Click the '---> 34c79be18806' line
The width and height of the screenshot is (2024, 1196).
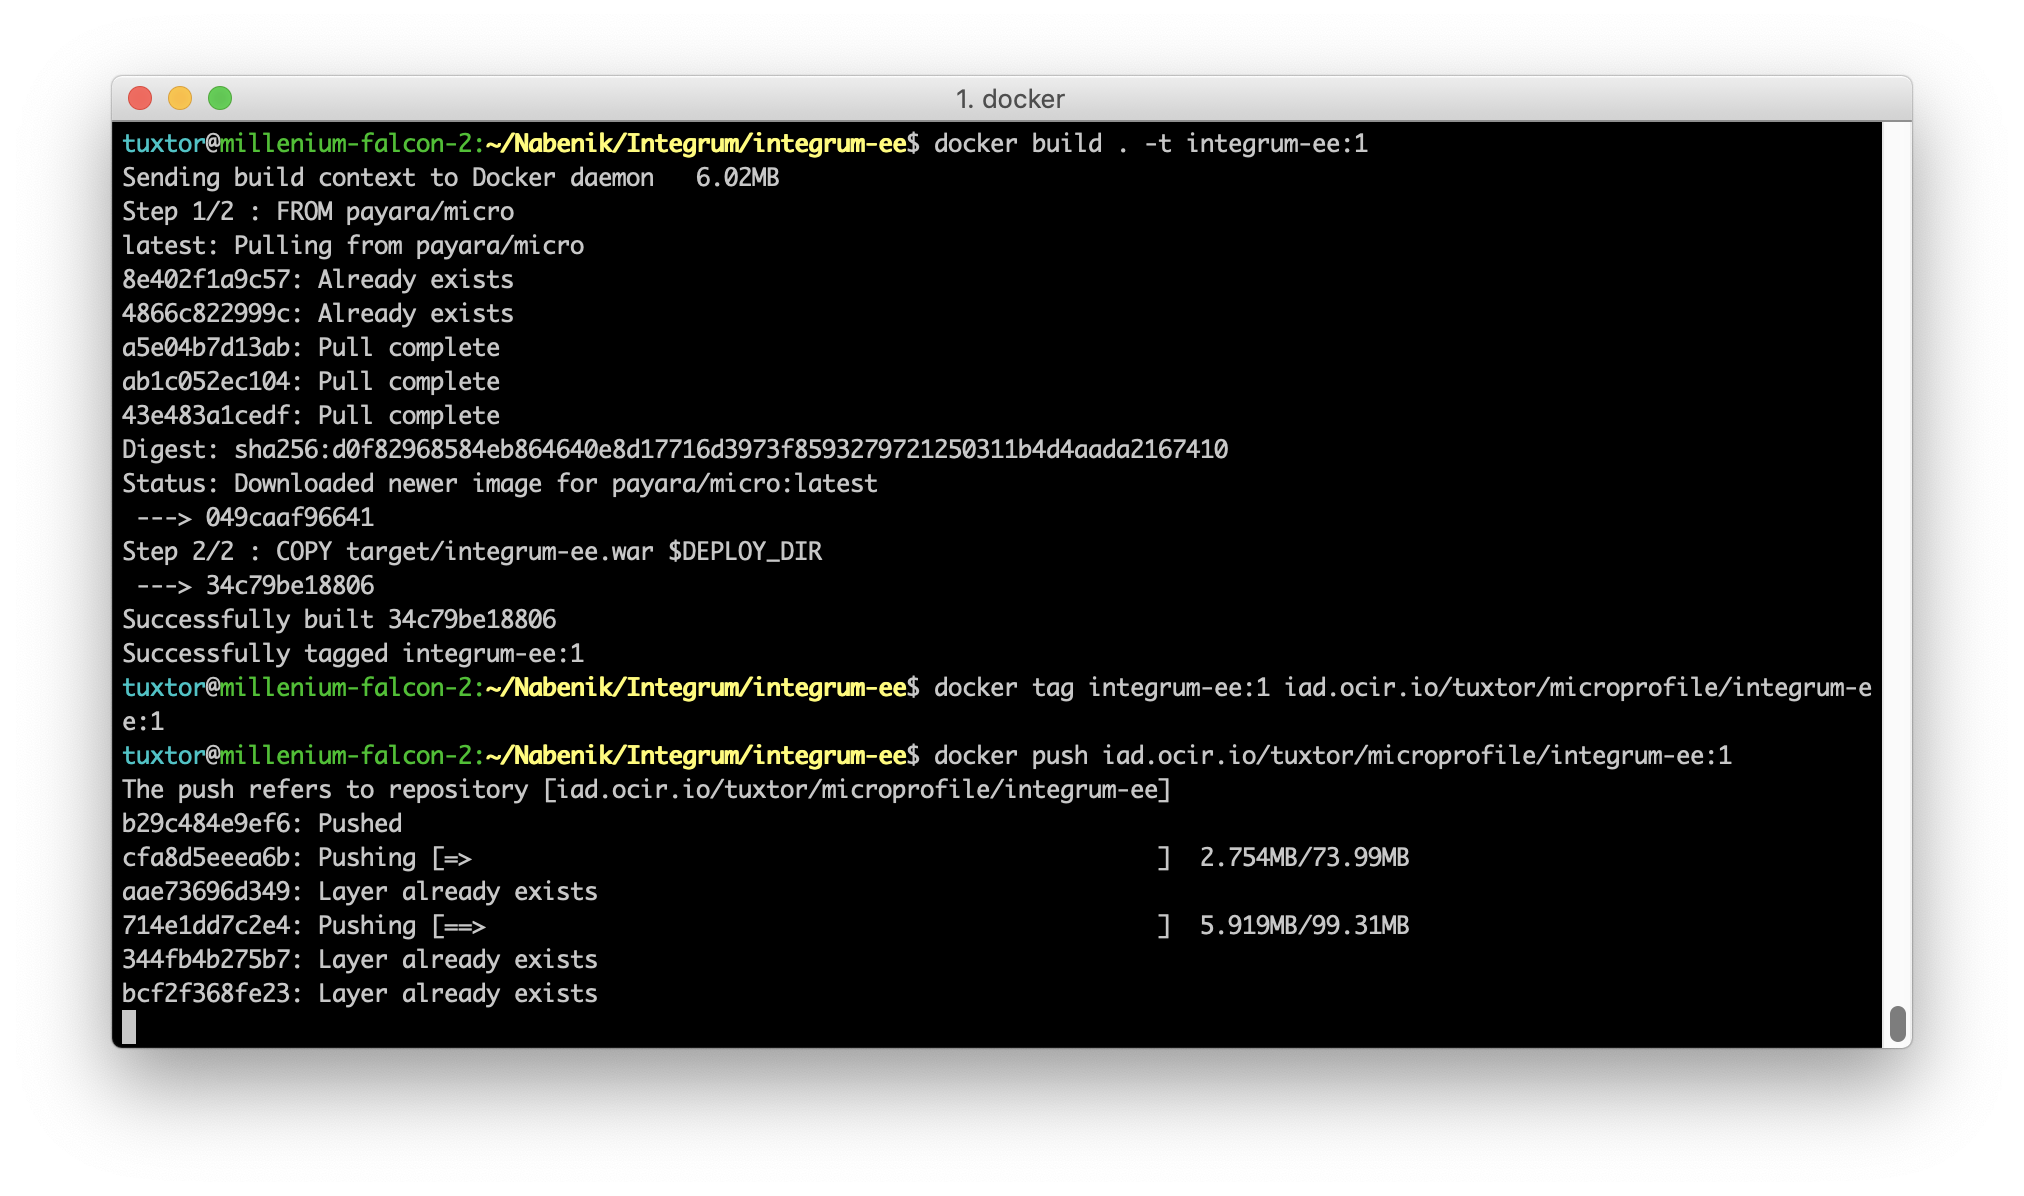(x=255, y=586)
